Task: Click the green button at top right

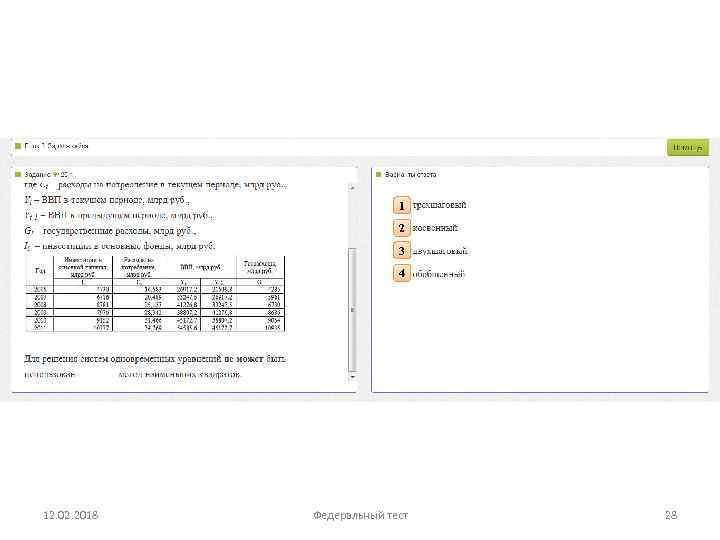Action: point(687,147)
